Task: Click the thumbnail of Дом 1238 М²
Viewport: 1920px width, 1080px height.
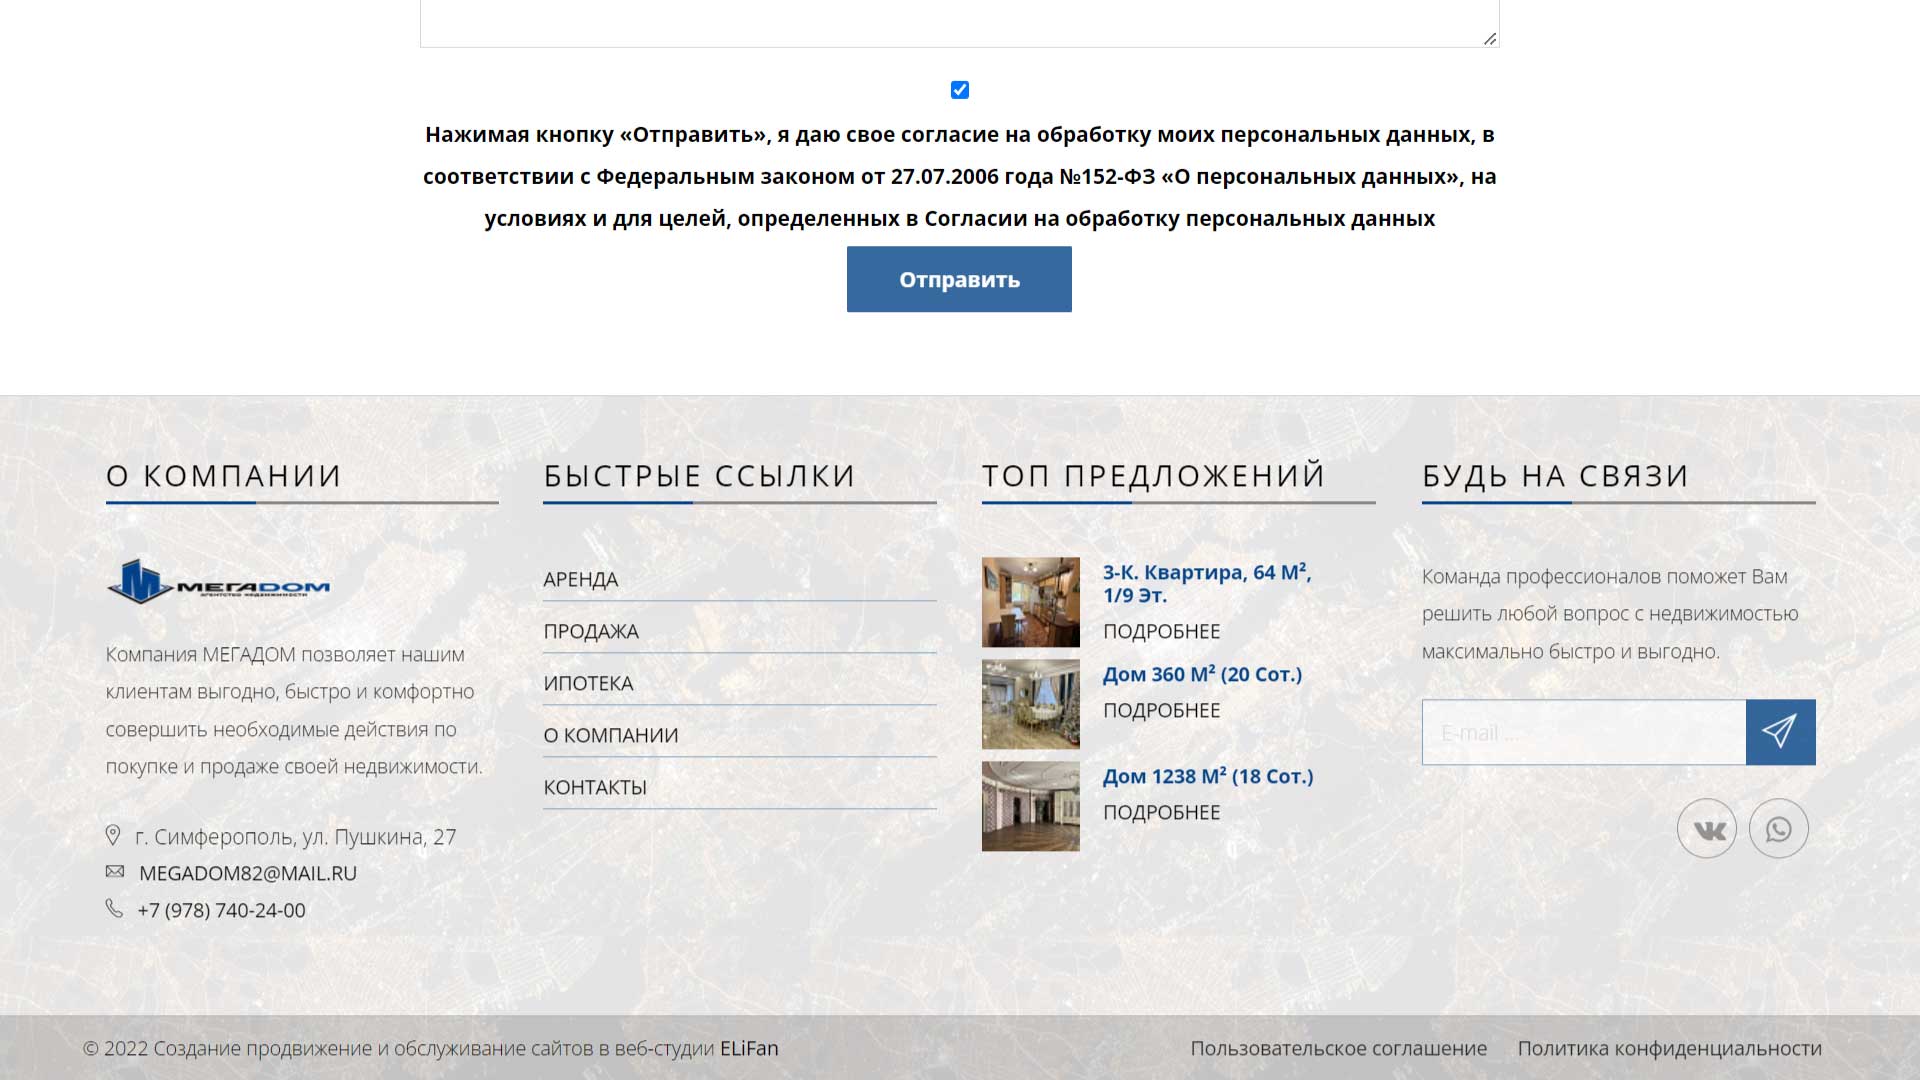Action: pyautogui.click(x=1031, y=806)
